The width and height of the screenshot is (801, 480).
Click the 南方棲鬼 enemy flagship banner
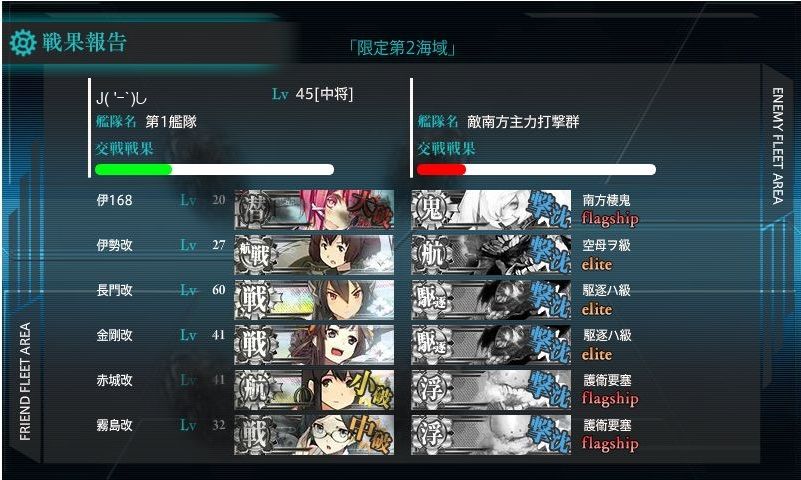pos(491,209)
